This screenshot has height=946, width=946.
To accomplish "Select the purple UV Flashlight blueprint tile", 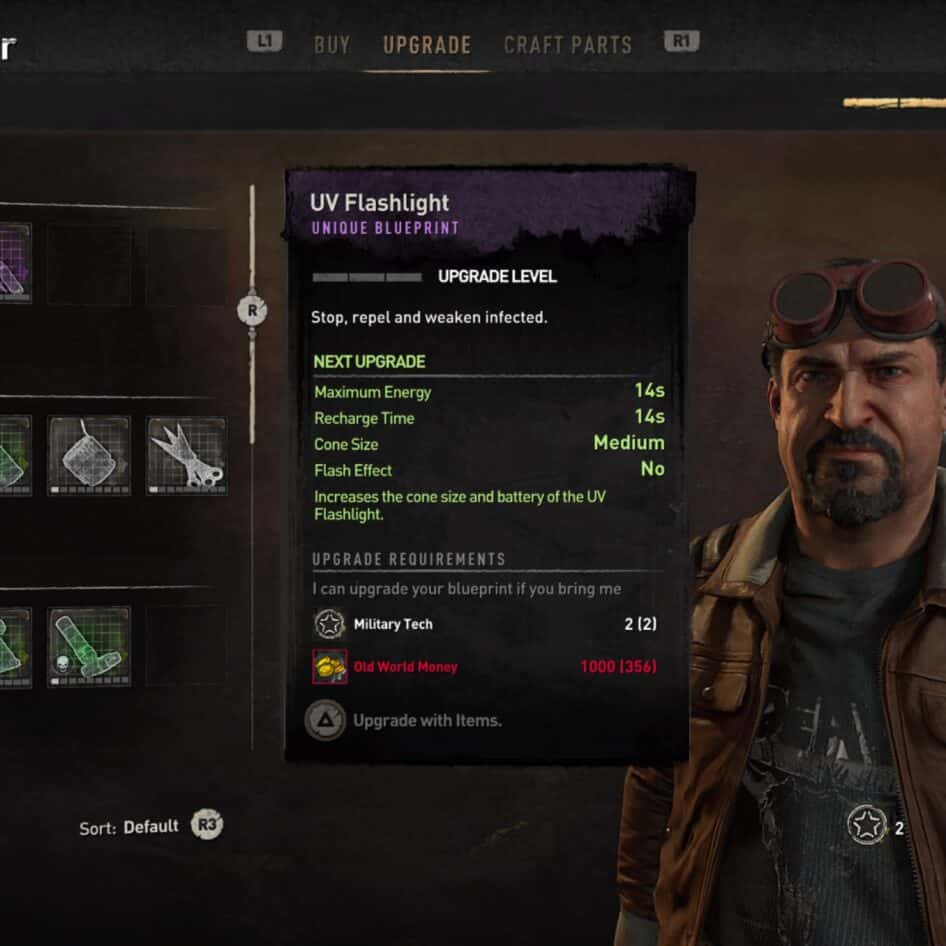I will click(x=14, y=262).
